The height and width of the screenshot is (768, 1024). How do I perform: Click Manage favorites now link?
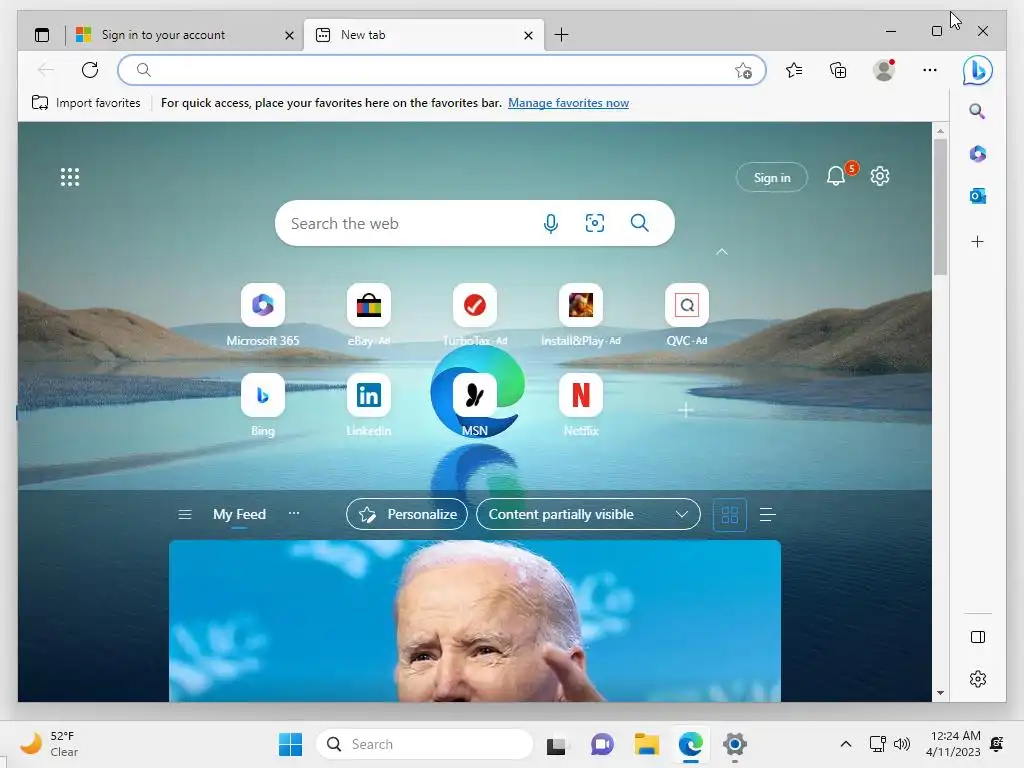tap(568, 103)
